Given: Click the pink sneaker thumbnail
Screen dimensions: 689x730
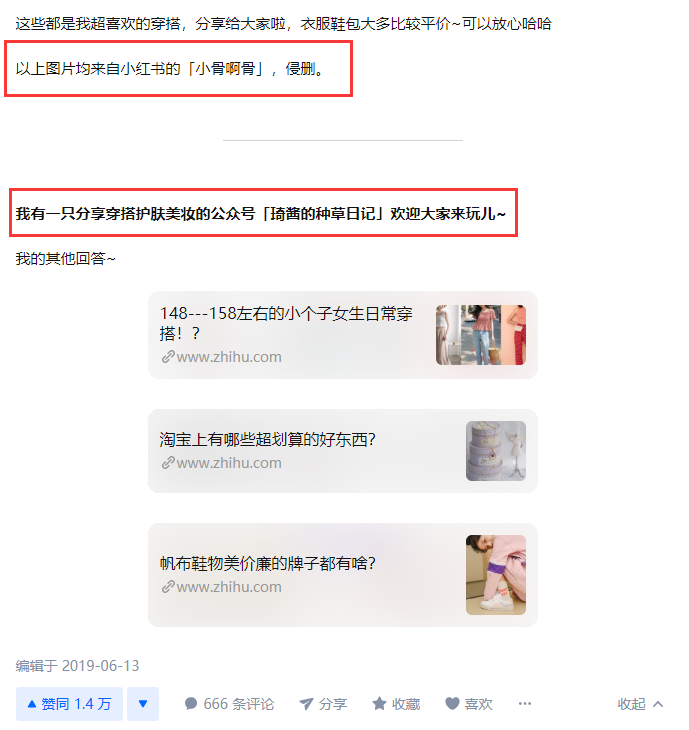Looking at the screenshot, I should 496,575.
